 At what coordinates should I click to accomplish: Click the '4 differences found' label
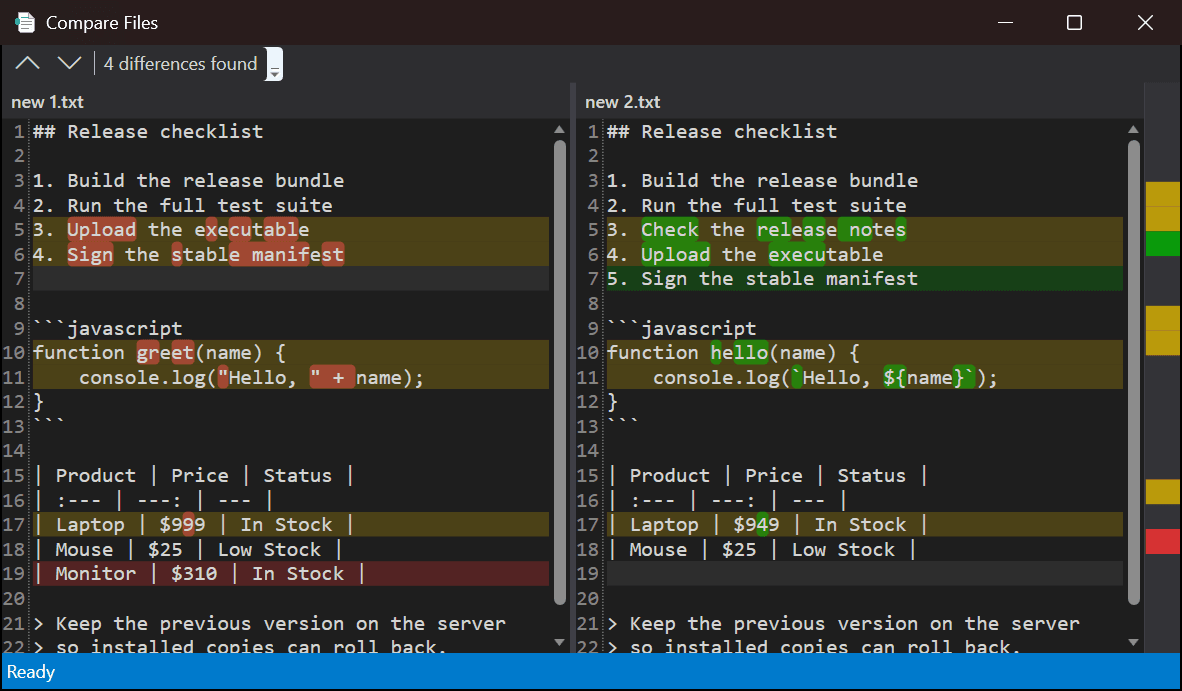[180, 64]
